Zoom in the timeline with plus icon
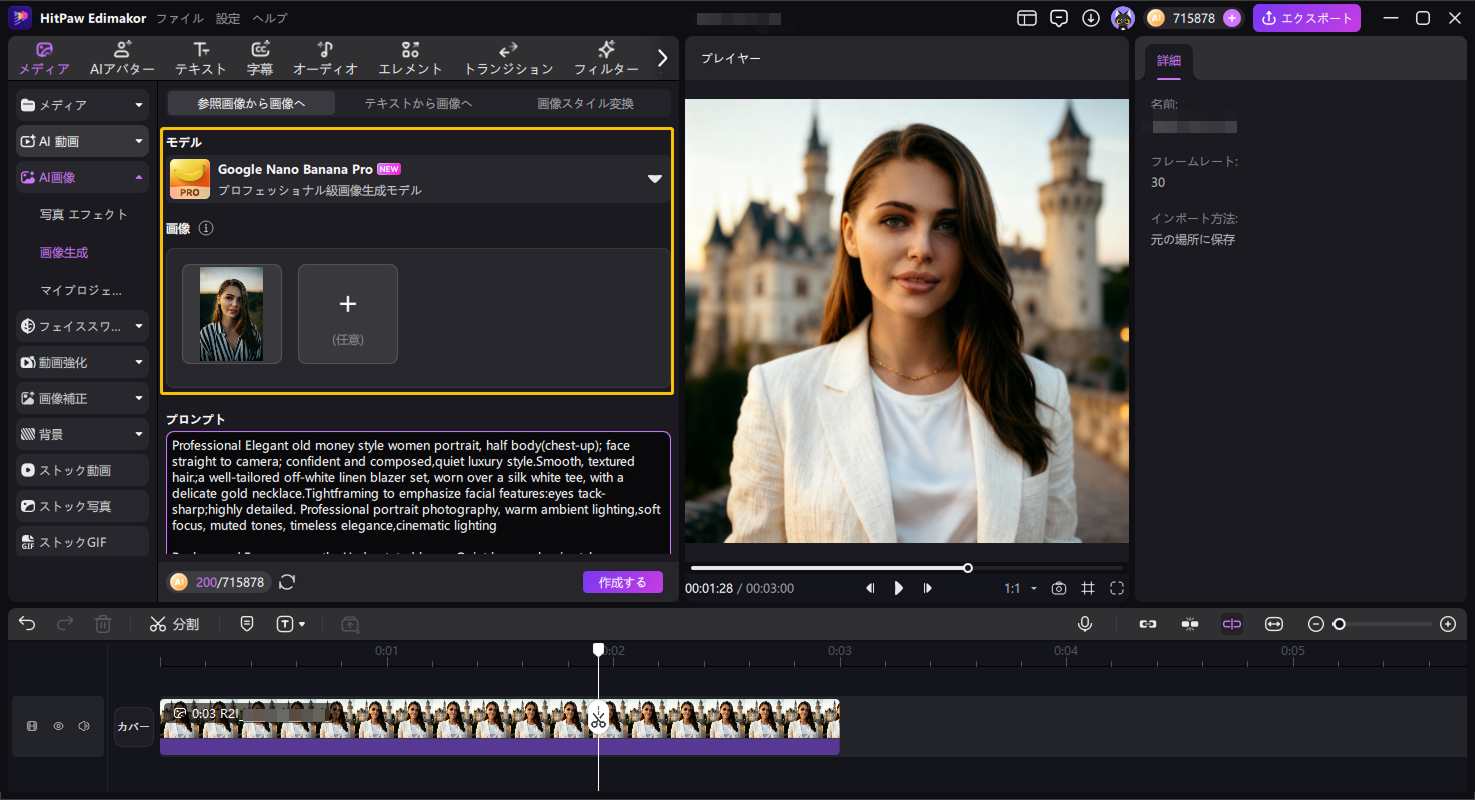The image size is (1475, 800). 1448,624
